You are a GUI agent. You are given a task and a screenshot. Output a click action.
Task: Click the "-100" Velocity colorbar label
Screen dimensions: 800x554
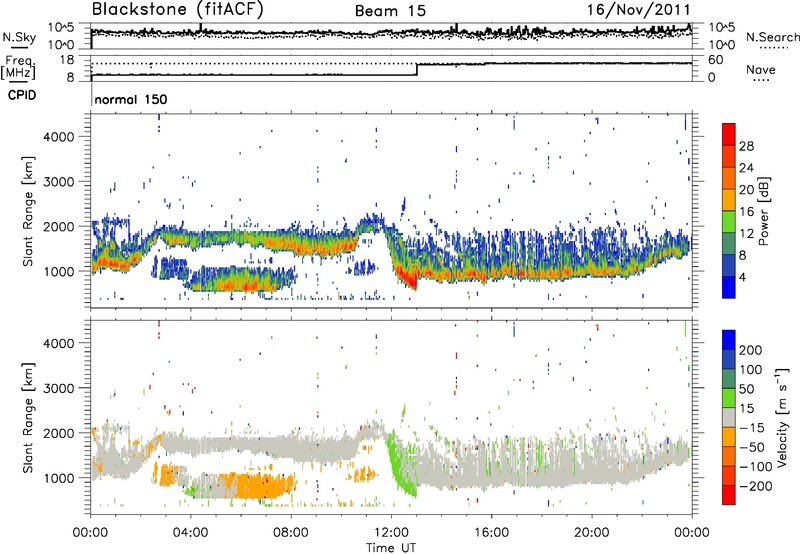tap(755, 467)
